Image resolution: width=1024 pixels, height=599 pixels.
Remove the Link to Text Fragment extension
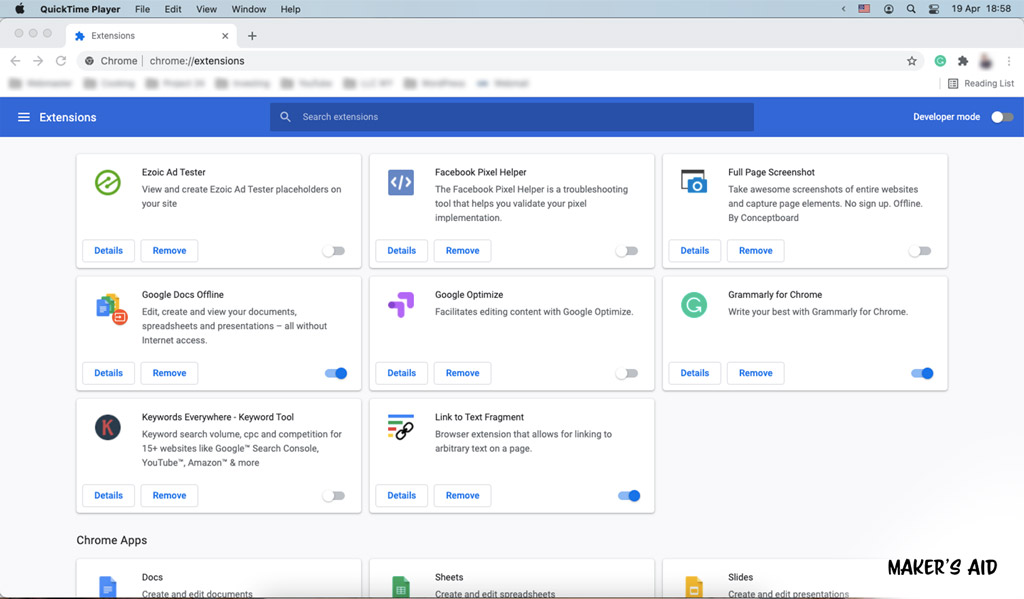pos(462,496)
